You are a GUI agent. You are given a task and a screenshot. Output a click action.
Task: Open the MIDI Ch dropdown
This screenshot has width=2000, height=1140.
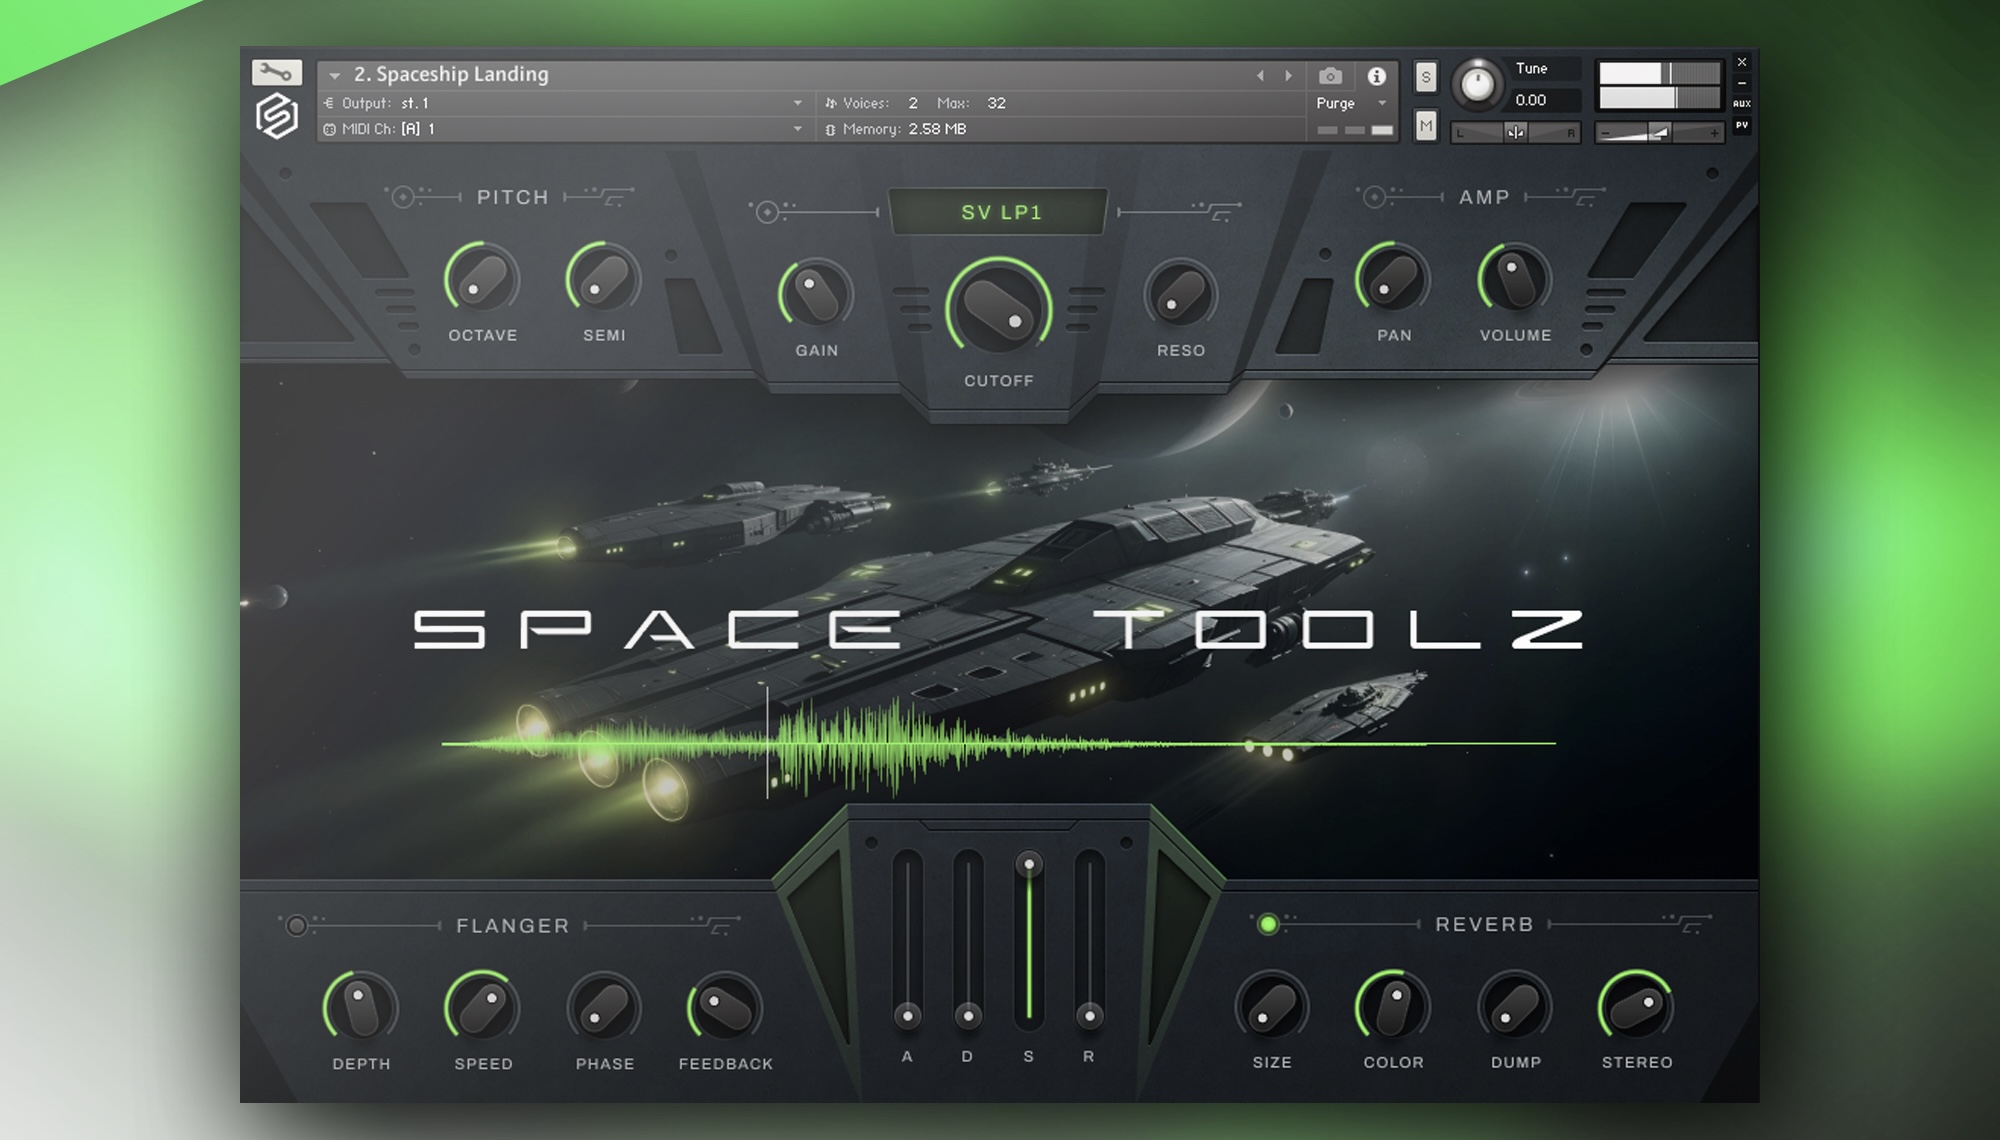coord(565,129)
